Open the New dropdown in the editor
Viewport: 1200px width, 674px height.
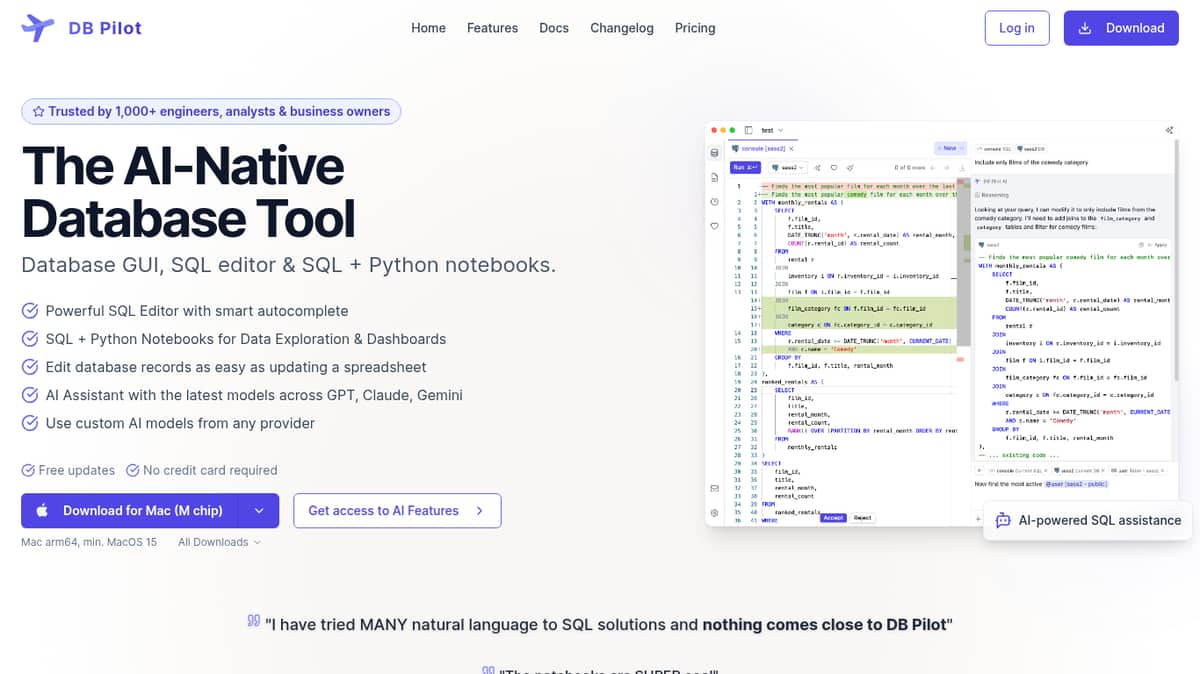950,148
